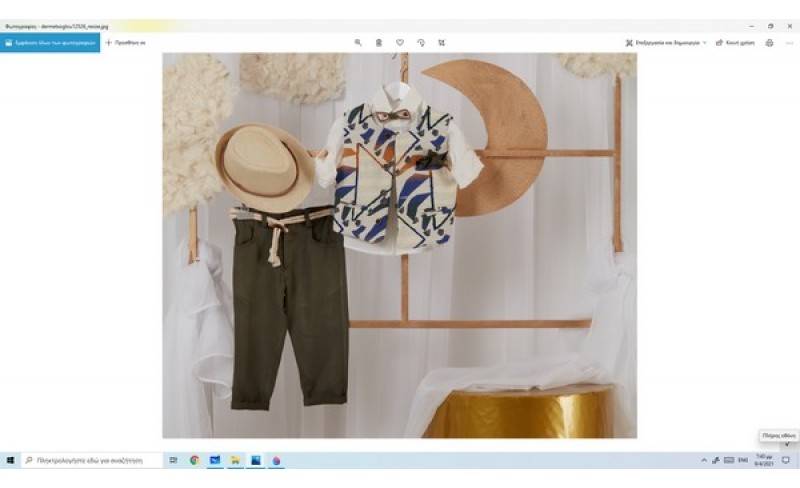Open the Windows Start menu

coord(10,460)
